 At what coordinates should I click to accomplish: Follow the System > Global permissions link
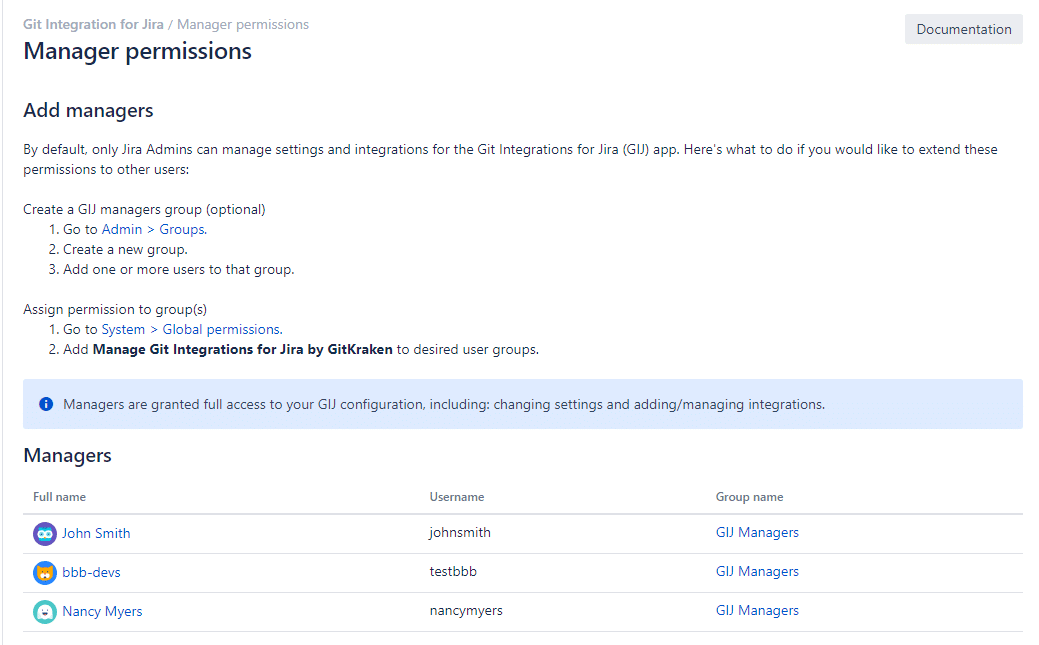click(192, 329)
